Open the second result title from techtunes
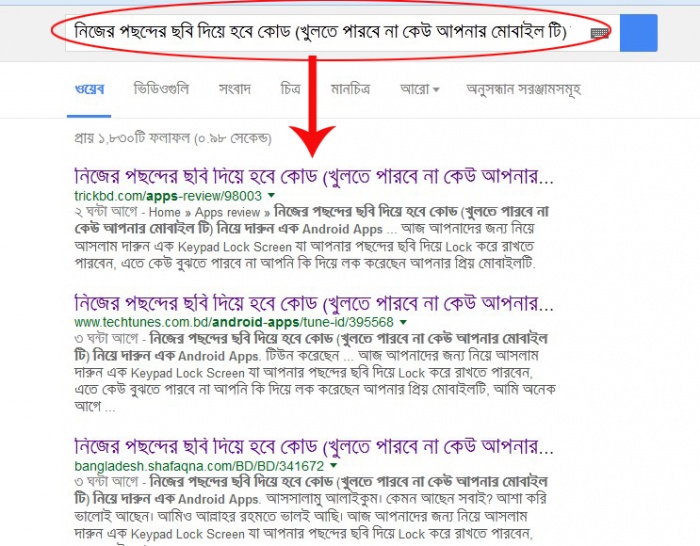Screen dimensions: 700x546 coord(313,304)
